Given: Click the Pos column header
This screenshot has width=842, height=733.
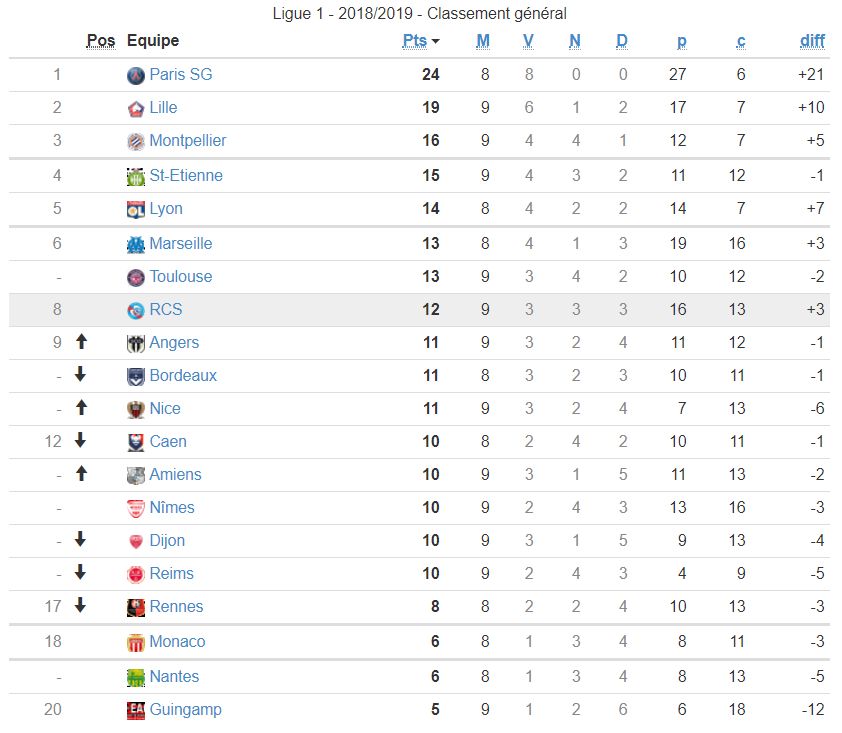Looking at the screenshot, I should tap(101, 41).
